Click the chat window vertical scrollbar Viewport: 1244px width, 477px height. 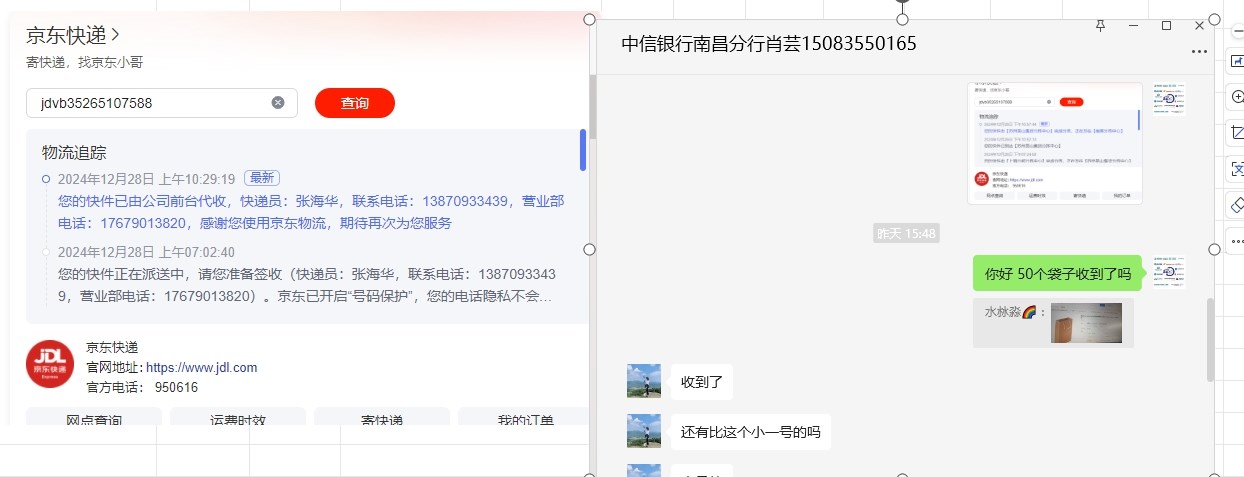(x=1210, y=338)
